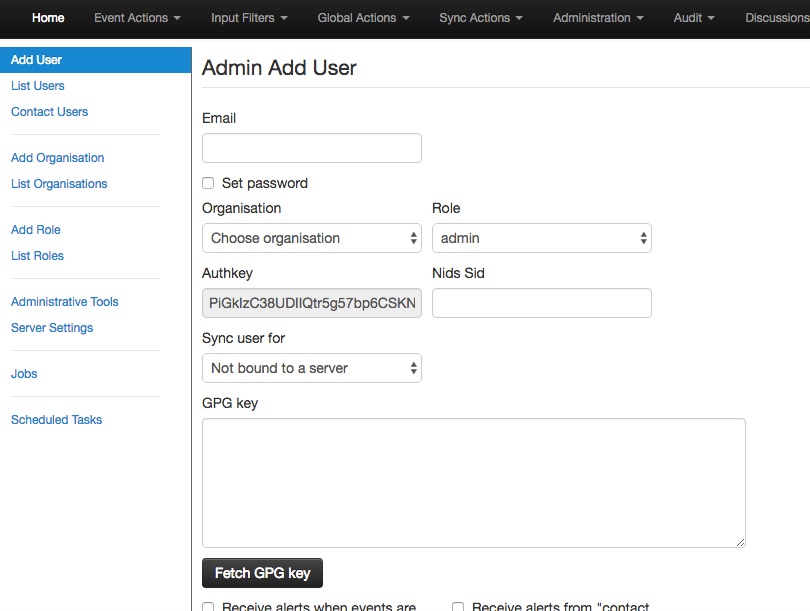Open the Event Actions menu
The image size is (810, 611).
tap(137, 18)
